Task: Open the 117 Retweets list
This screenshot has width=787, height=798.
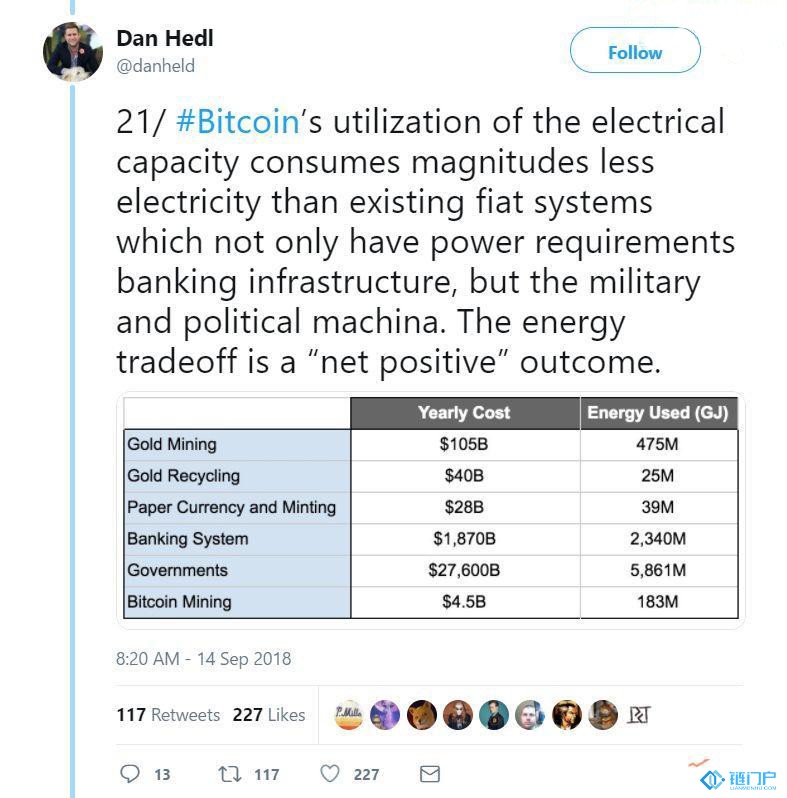Action: point(168,715)
